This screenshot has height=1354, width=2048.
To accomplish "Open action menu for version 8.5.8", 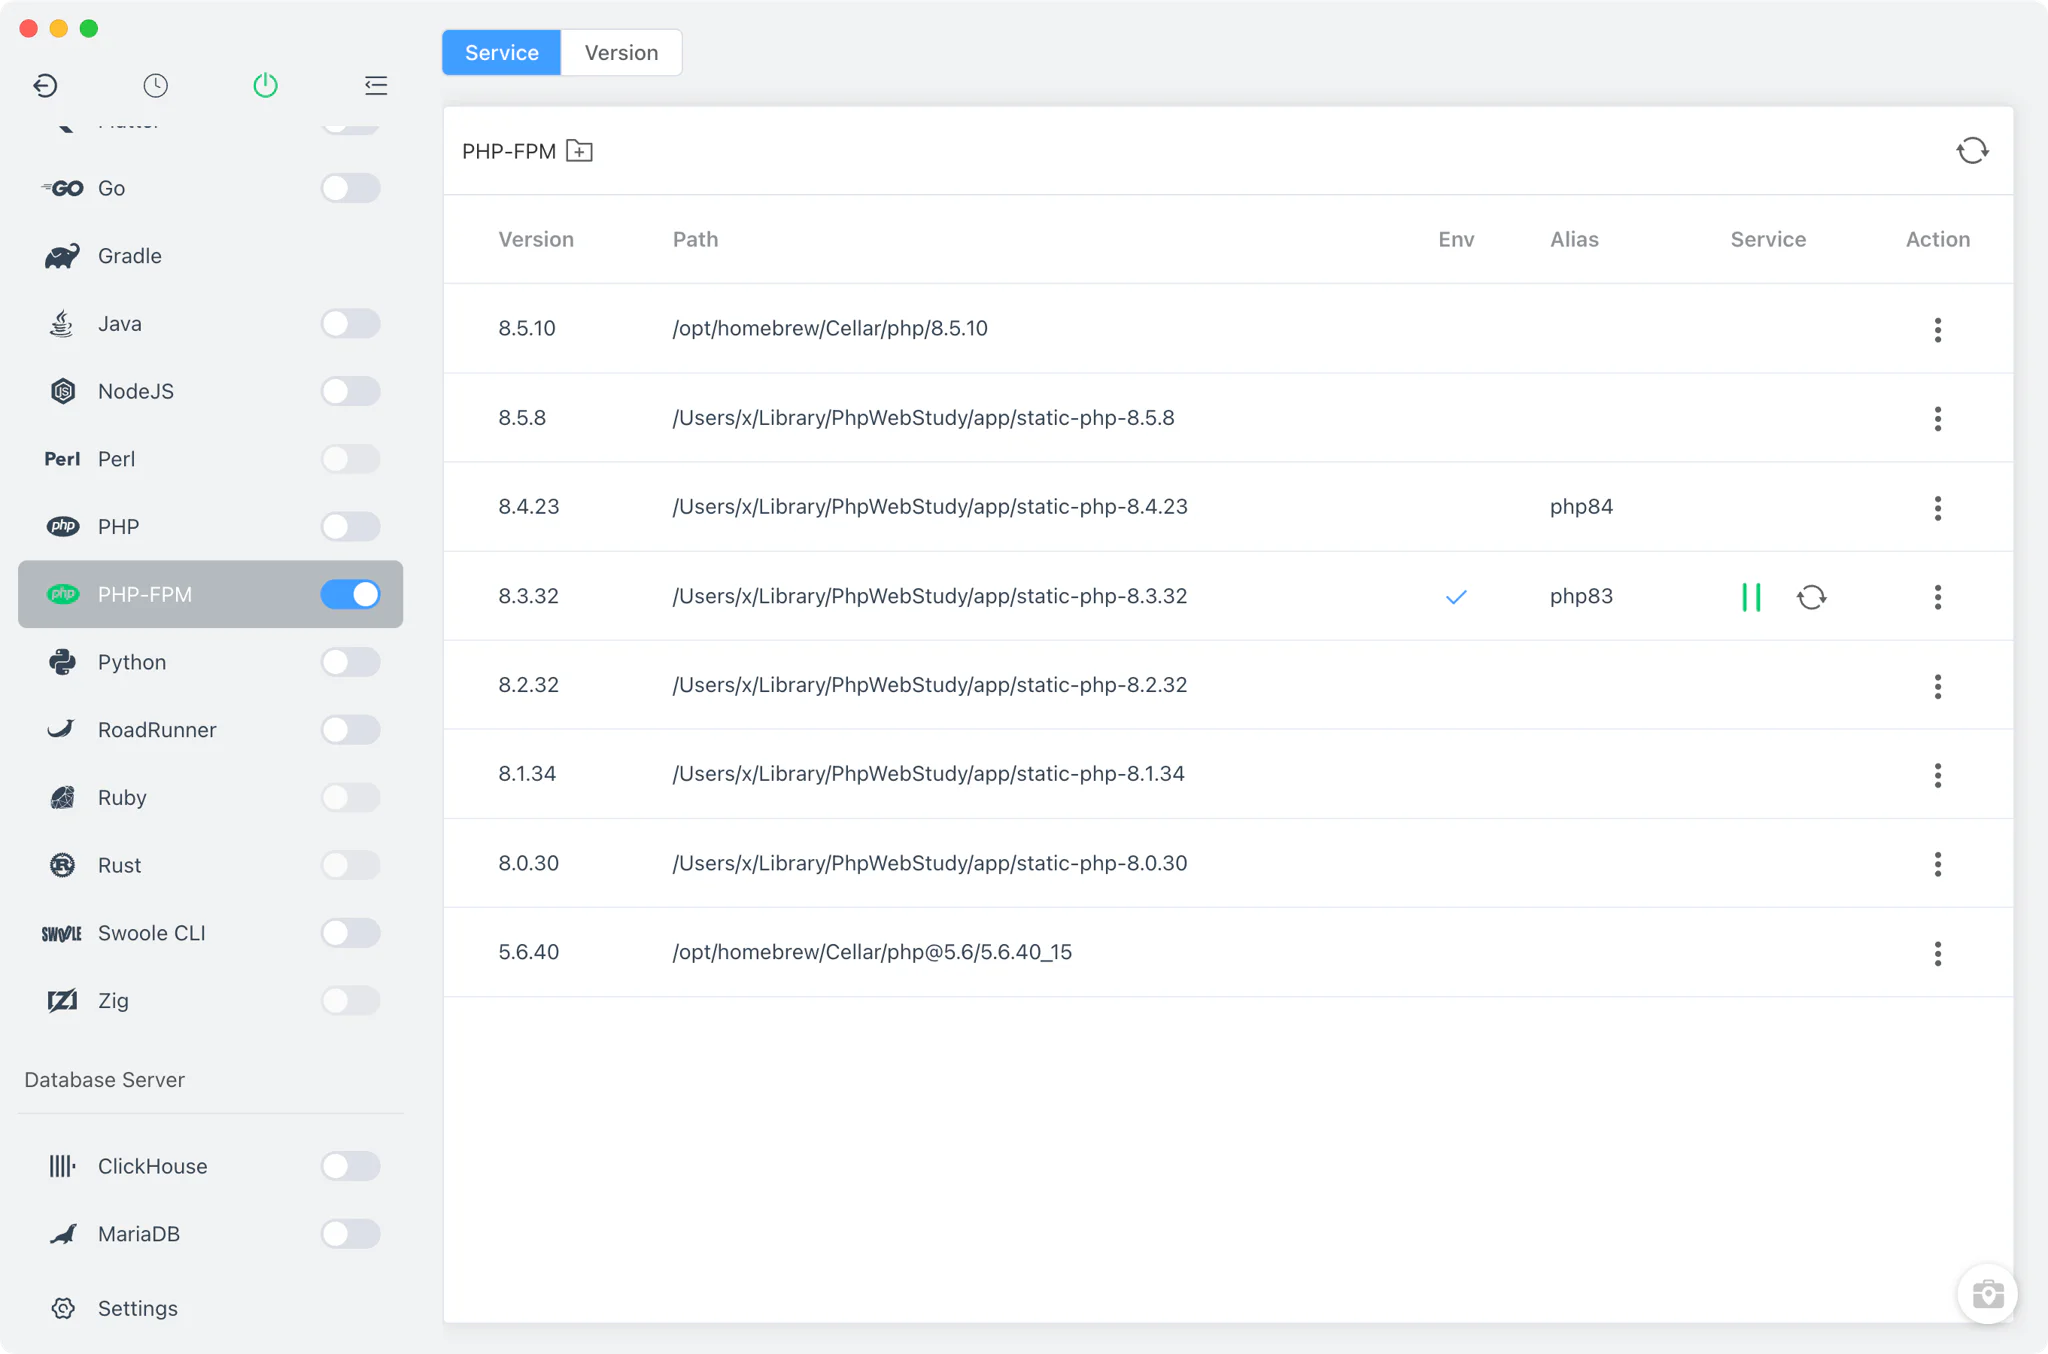I will coord(1937,419).
